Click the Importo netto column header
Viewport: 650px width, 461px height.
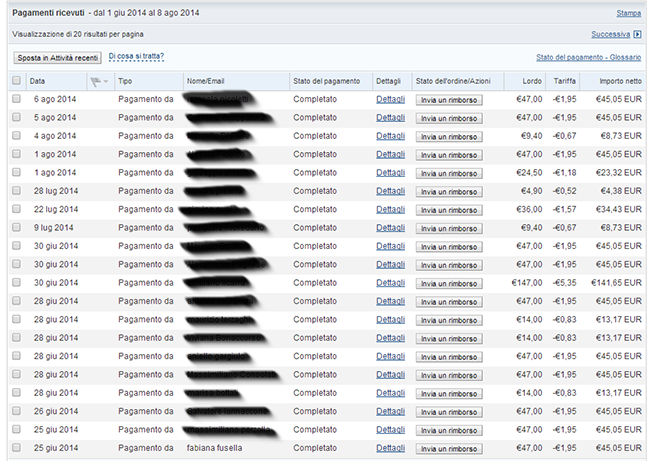tap(620, 81)
